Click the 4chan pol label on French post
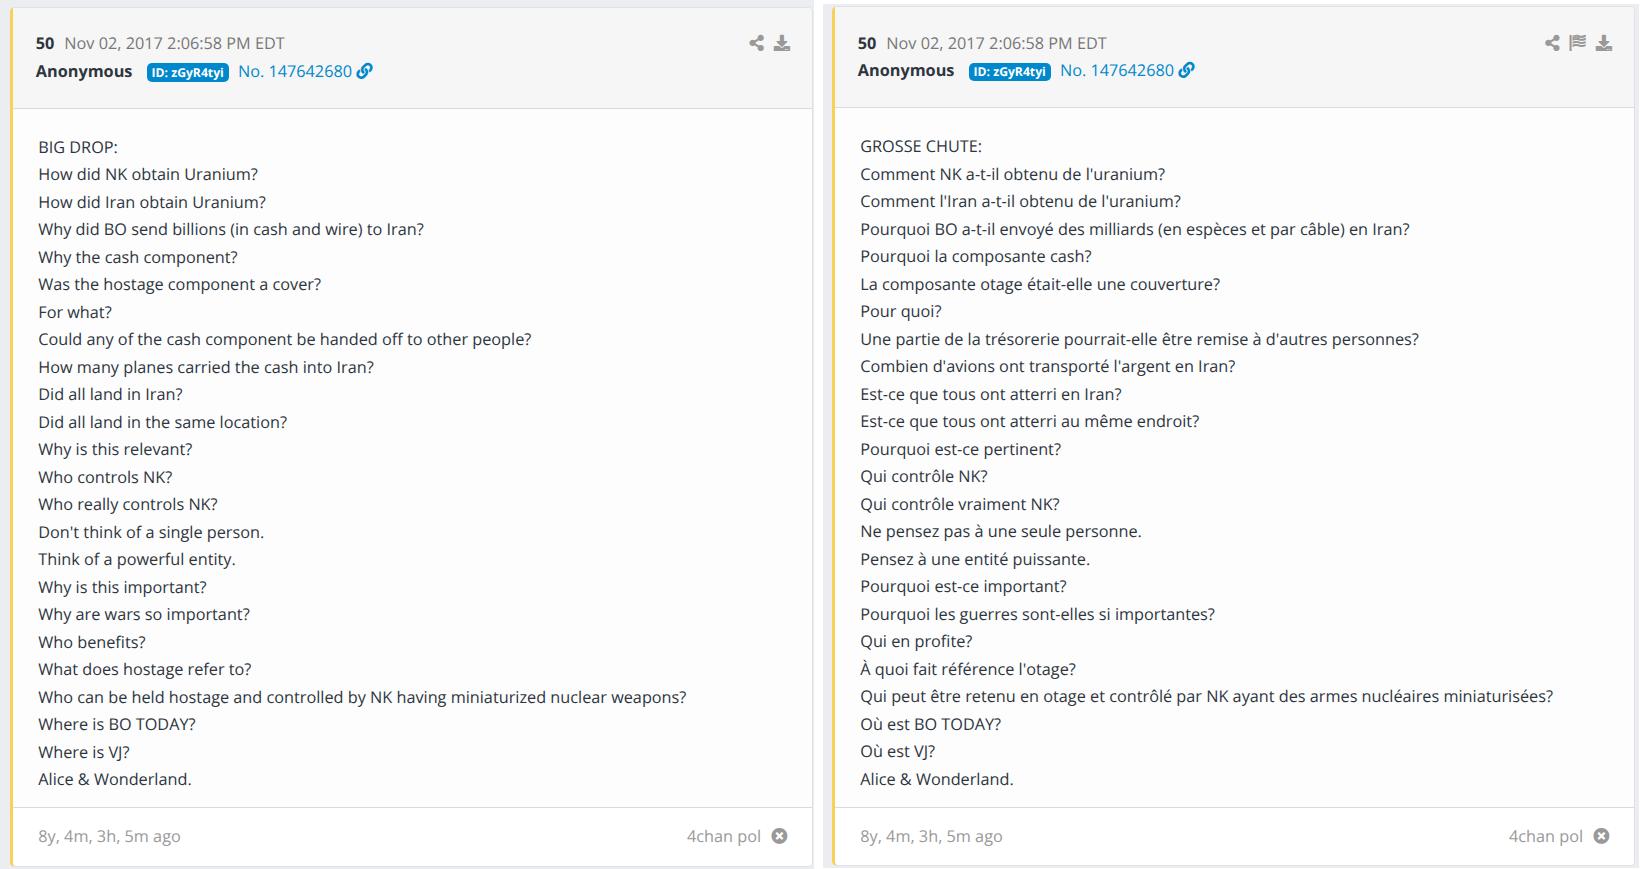This screenshot has width=1640, height=869. pos(1546,836)
